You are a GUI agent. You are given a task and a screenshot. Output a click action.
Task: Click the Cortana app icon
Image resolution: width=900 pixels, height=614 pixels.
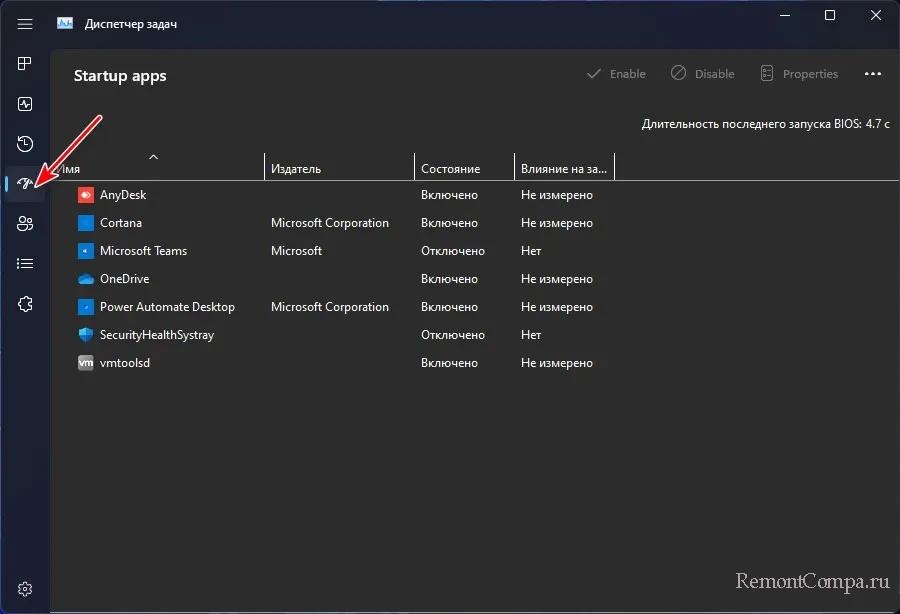(86, 223)
